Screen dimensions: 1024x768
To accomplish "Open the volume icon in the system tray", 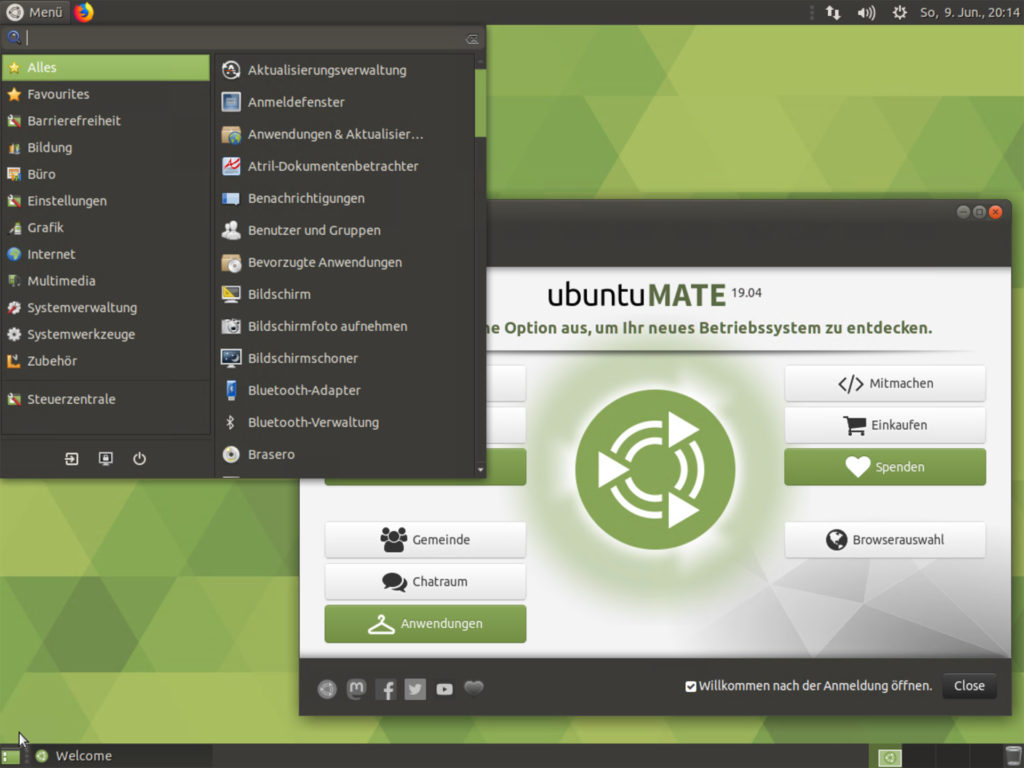I will pos(868,12).
